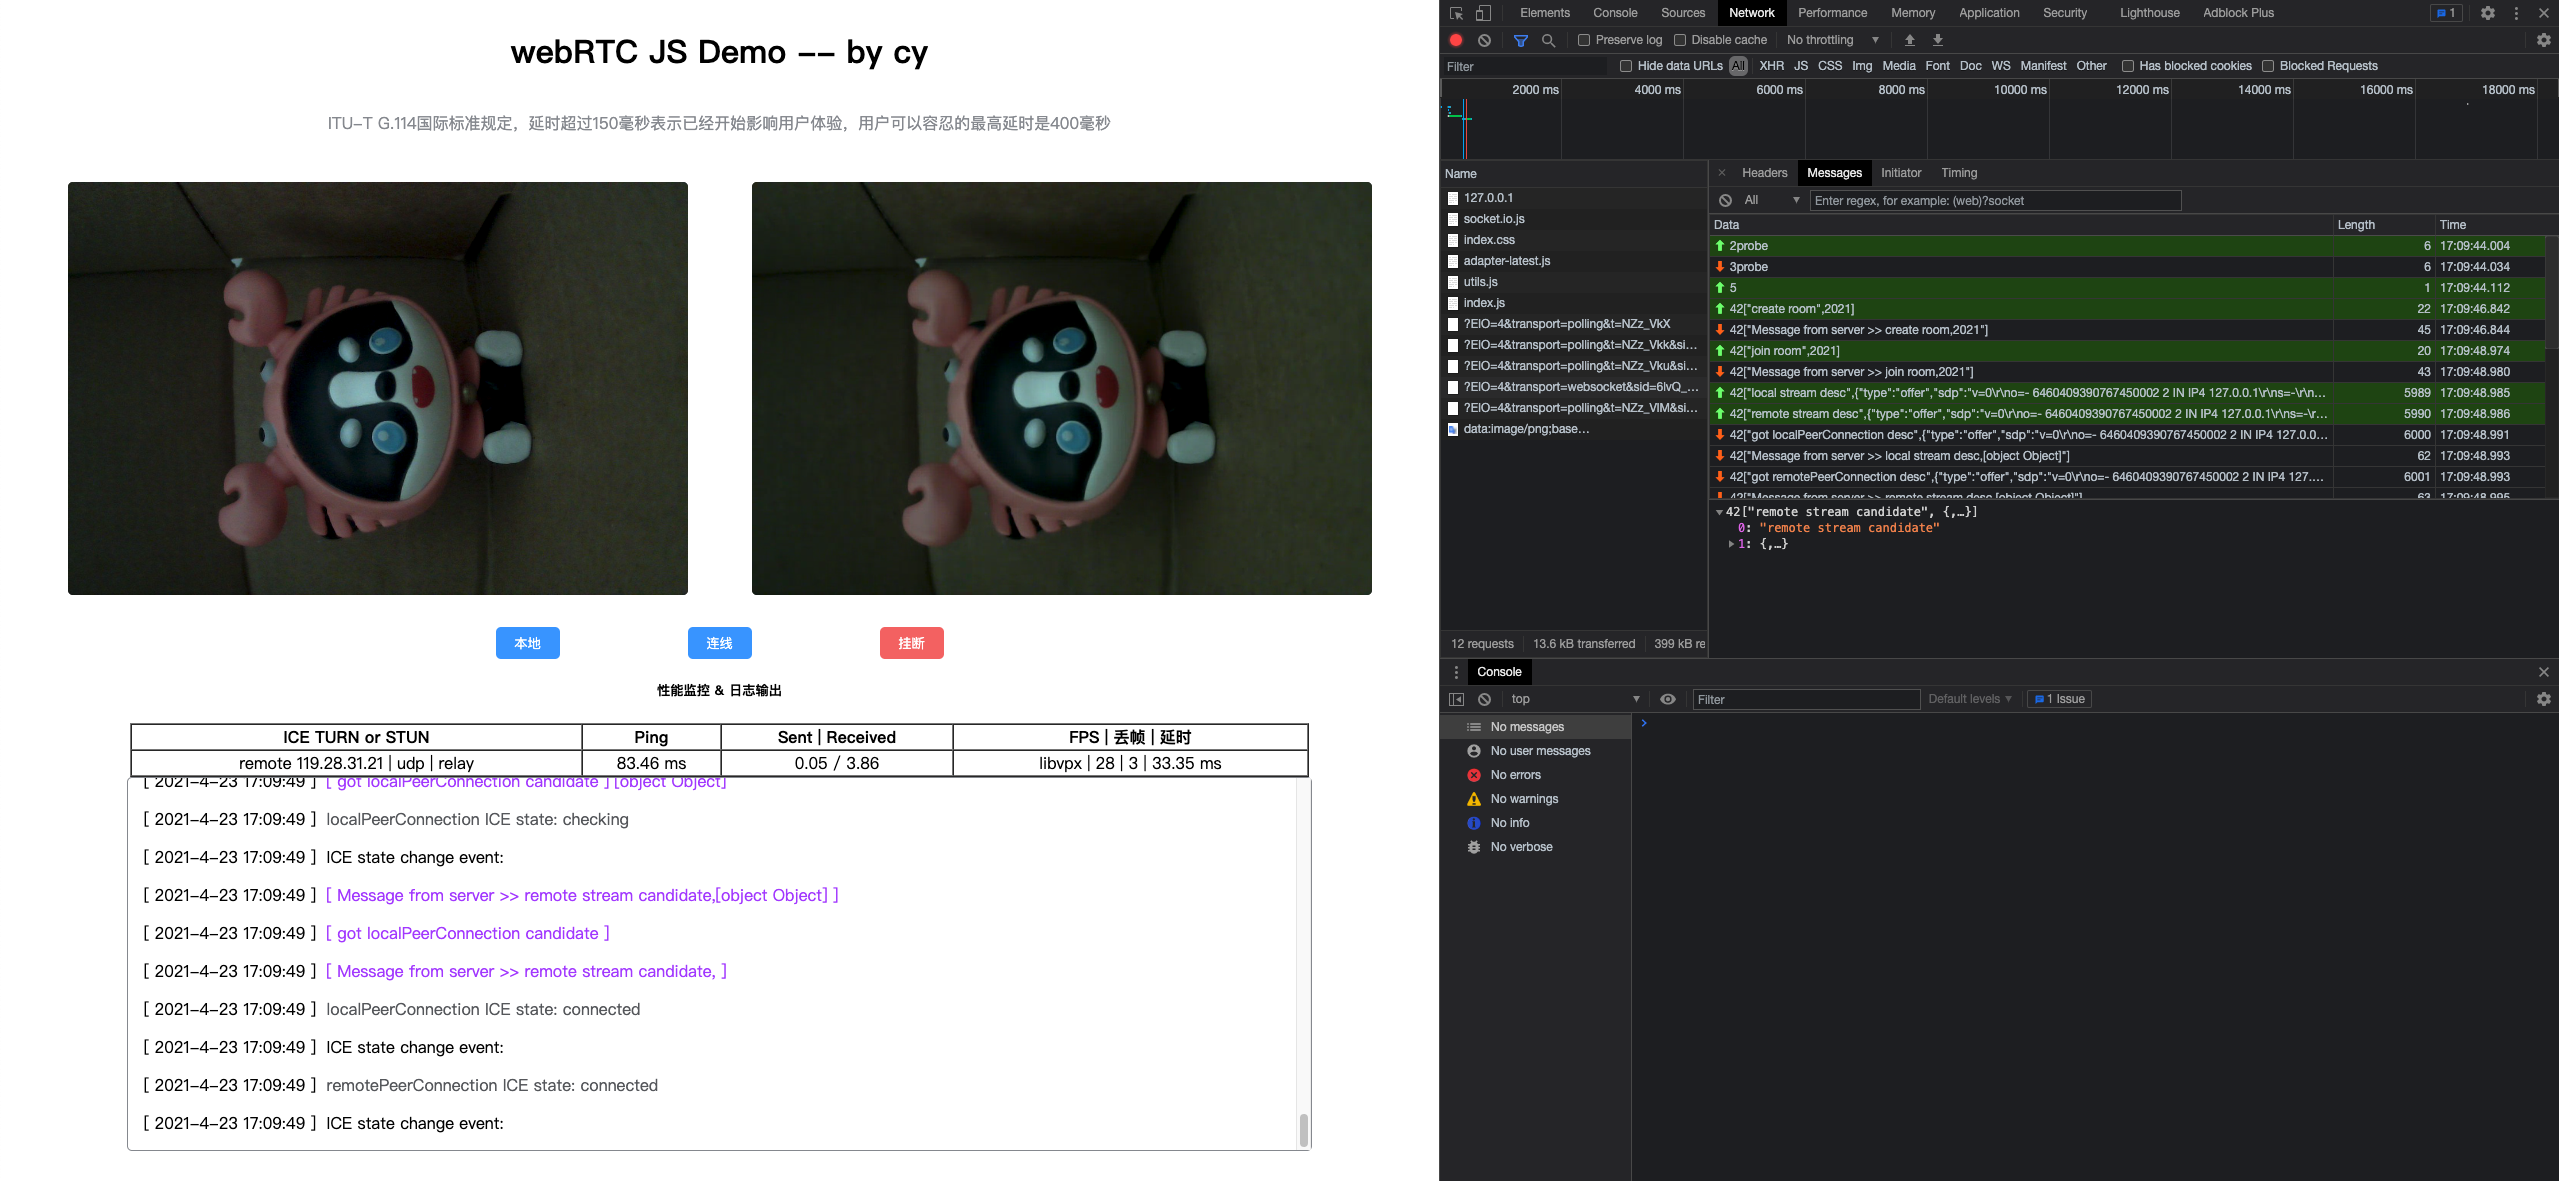The width and height of the screenshot is (2559, 1181).
Task: Click the blue 连线 button
Action: coord(719,643)
